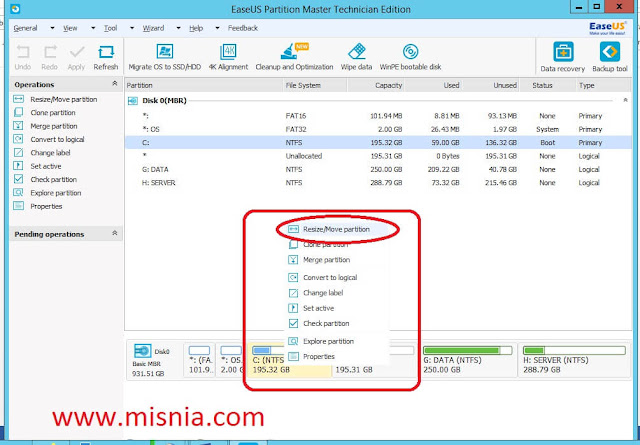Sort by the Capacity column header
This screenshot has width=640, height=445.
click(x=376, y=85)
